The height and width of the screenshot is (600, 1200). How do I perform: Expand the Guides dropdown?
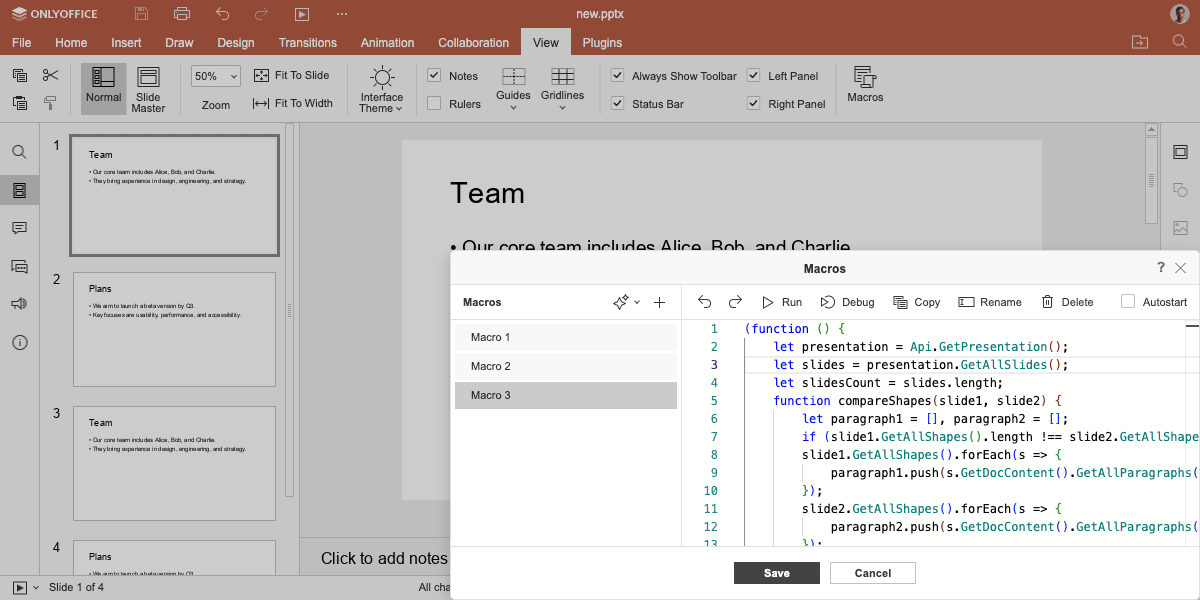513,89
